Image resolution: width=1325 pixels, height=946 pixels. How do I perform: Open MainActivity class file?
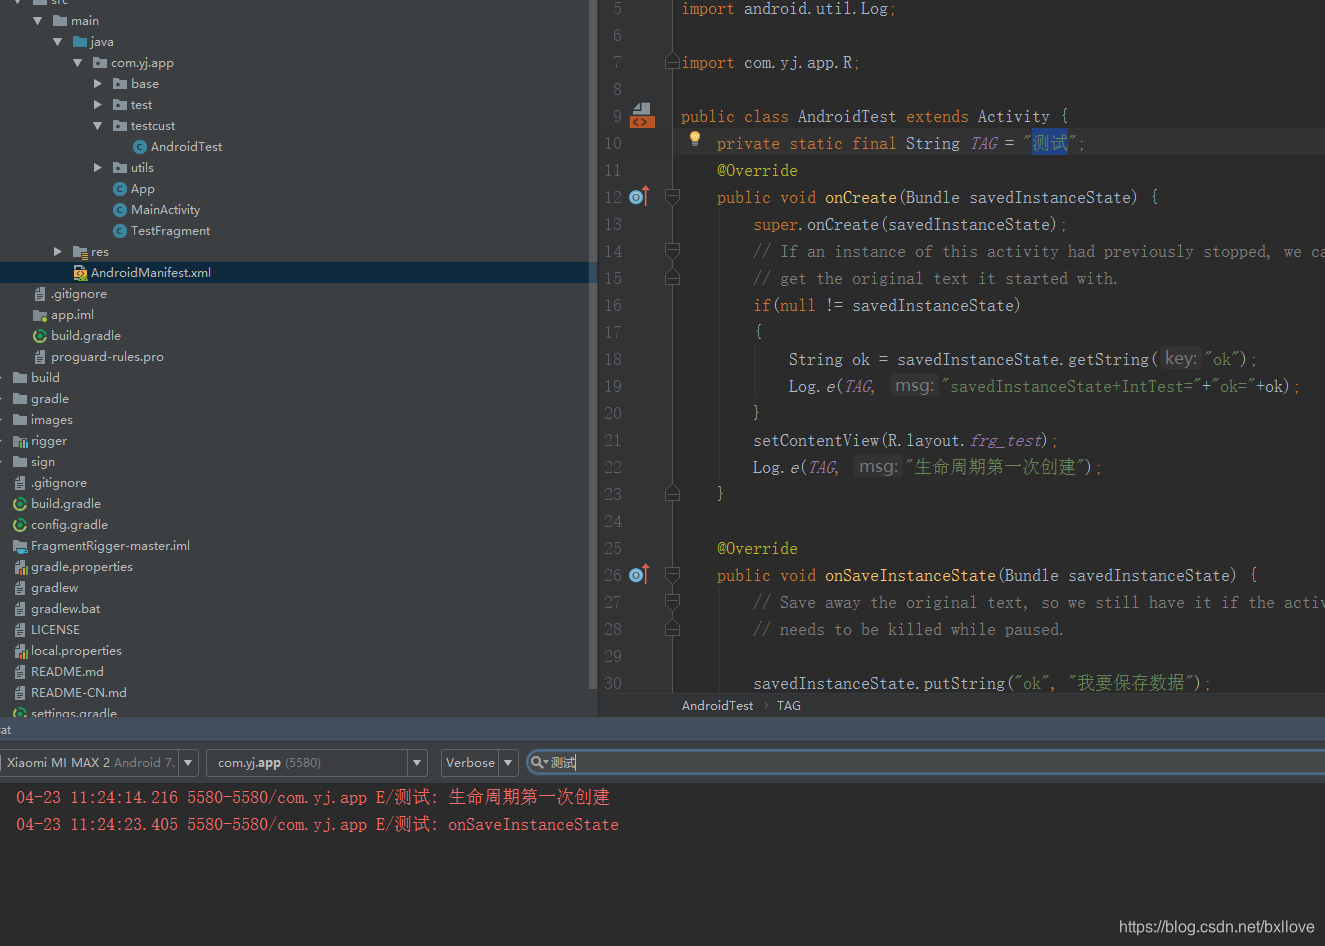[x=165, y=209]
